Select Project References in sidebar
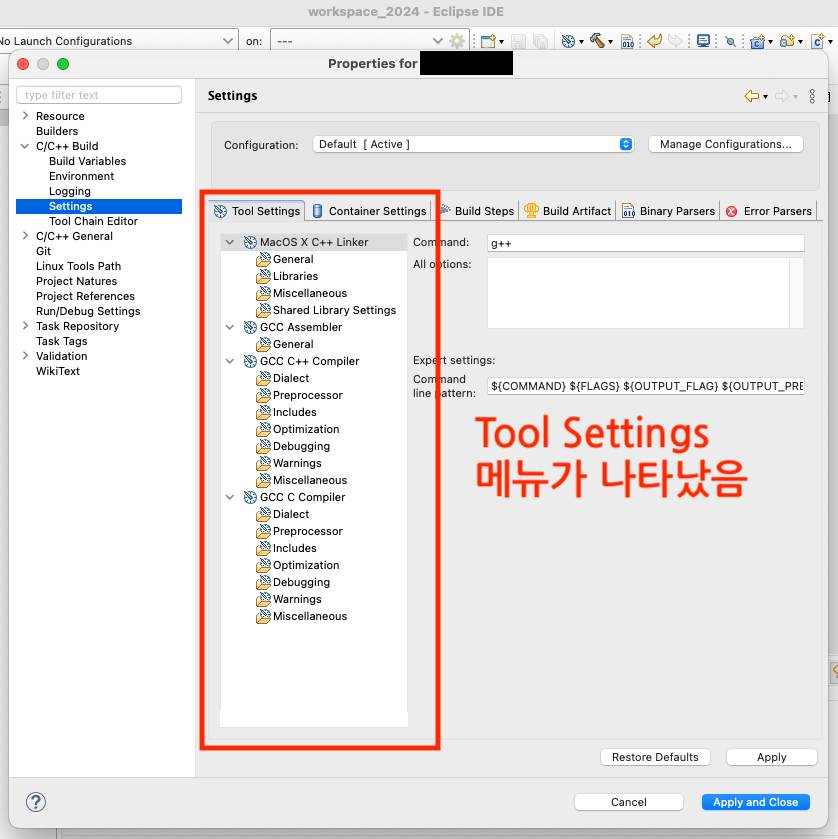 pyautogui.click(x=85, y=296)
